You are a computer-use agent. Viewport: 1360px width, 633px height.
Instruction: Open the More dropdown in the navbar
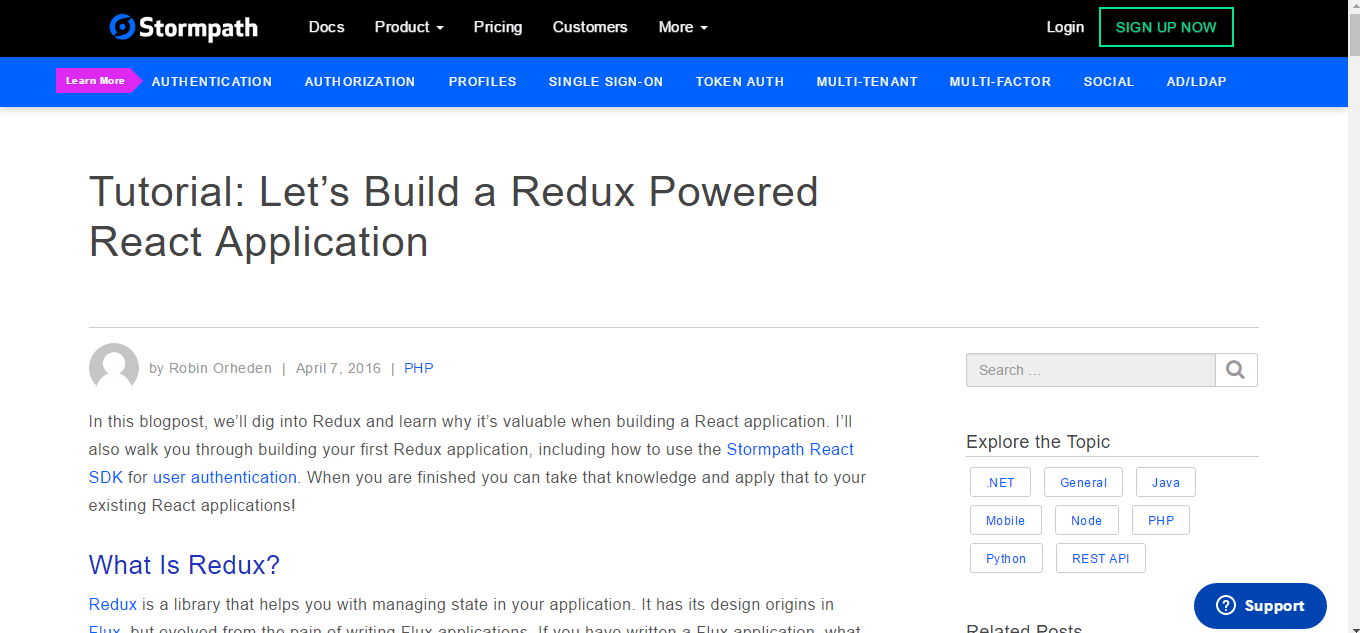[682, 27]
